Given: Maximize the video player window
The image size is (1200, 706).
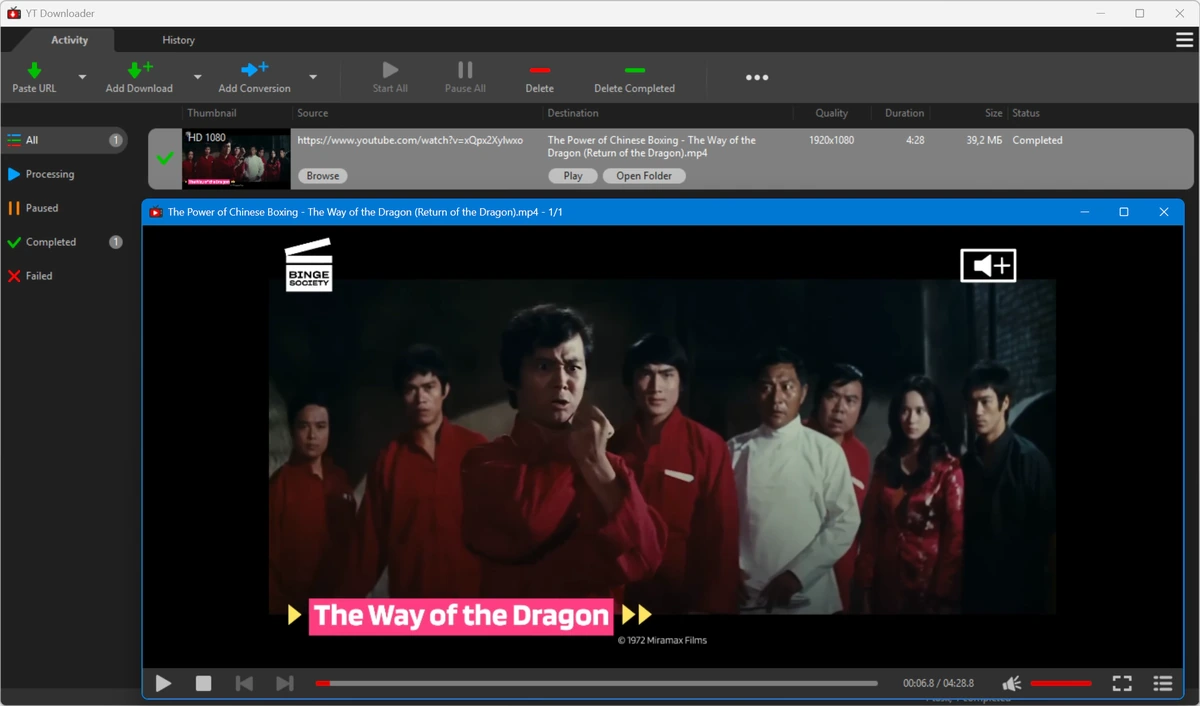Looking at the screenshot, I should coord(1124,212).
